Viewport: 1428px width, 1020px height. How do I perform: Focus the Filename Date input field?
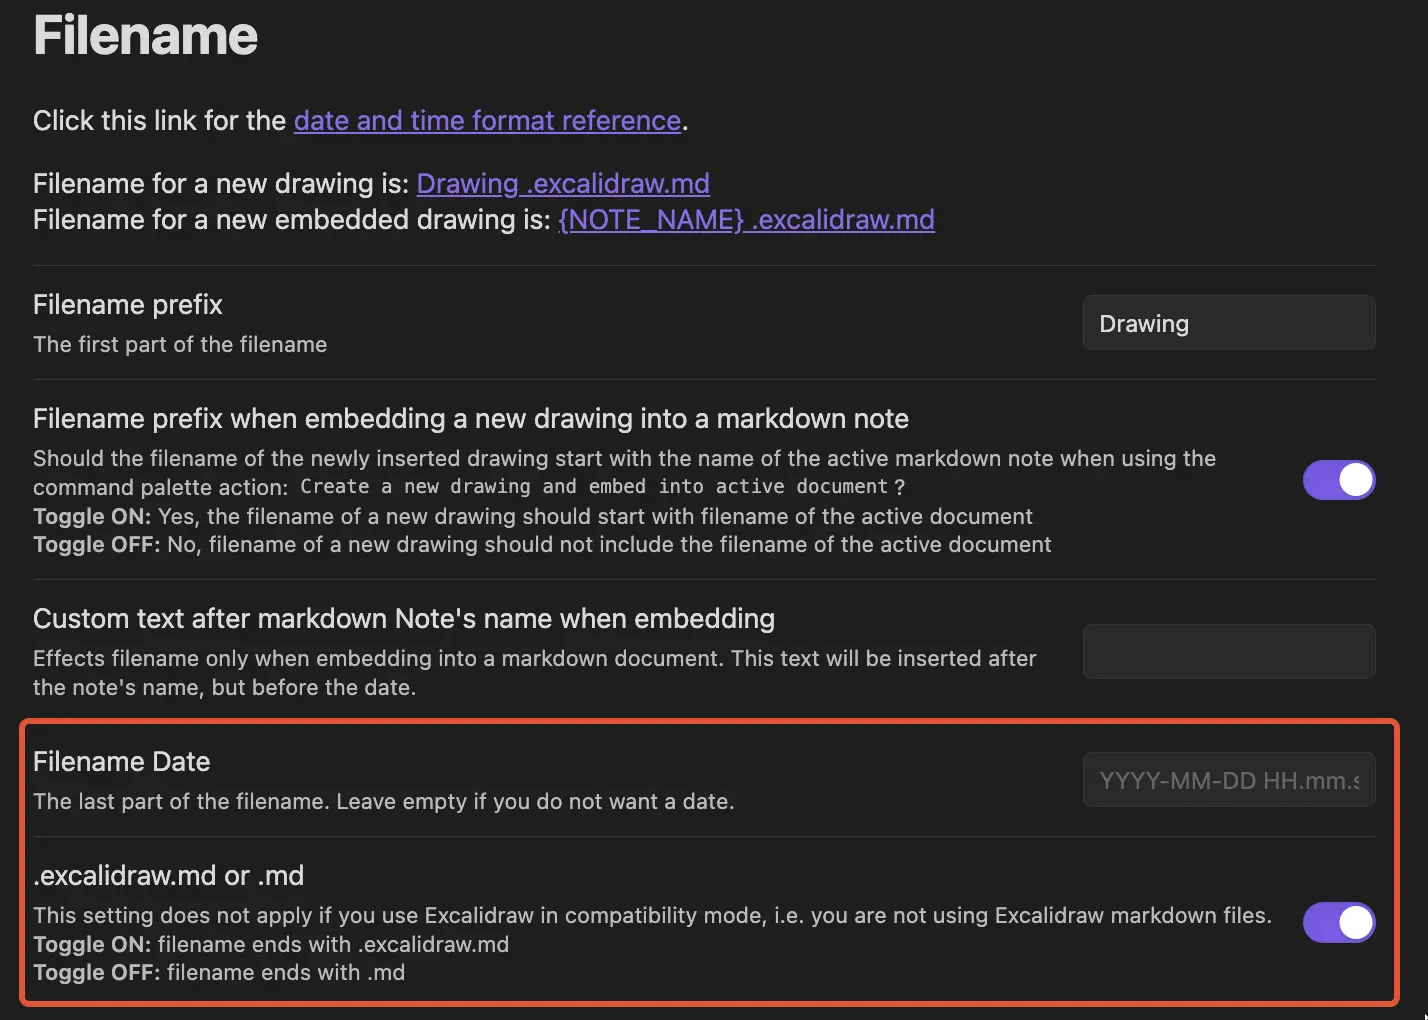pos(1228,779)
